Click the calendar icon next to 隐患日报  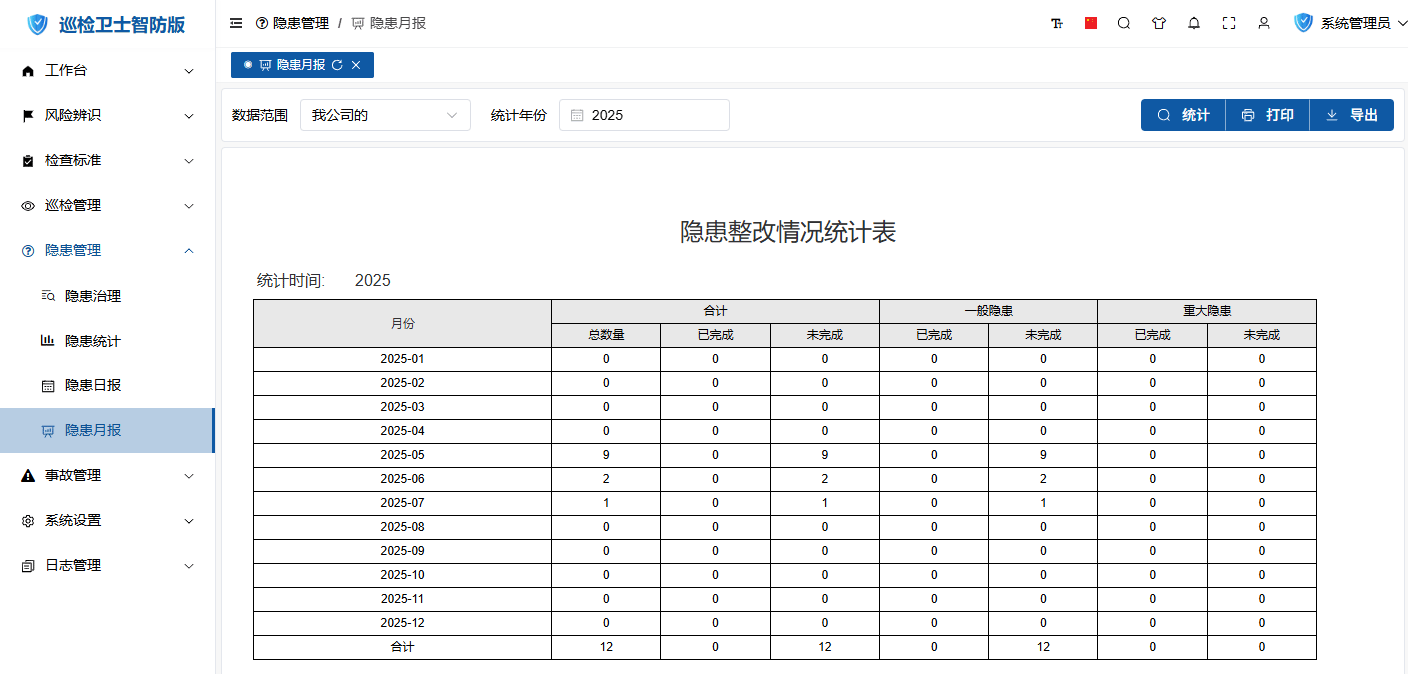48,386
